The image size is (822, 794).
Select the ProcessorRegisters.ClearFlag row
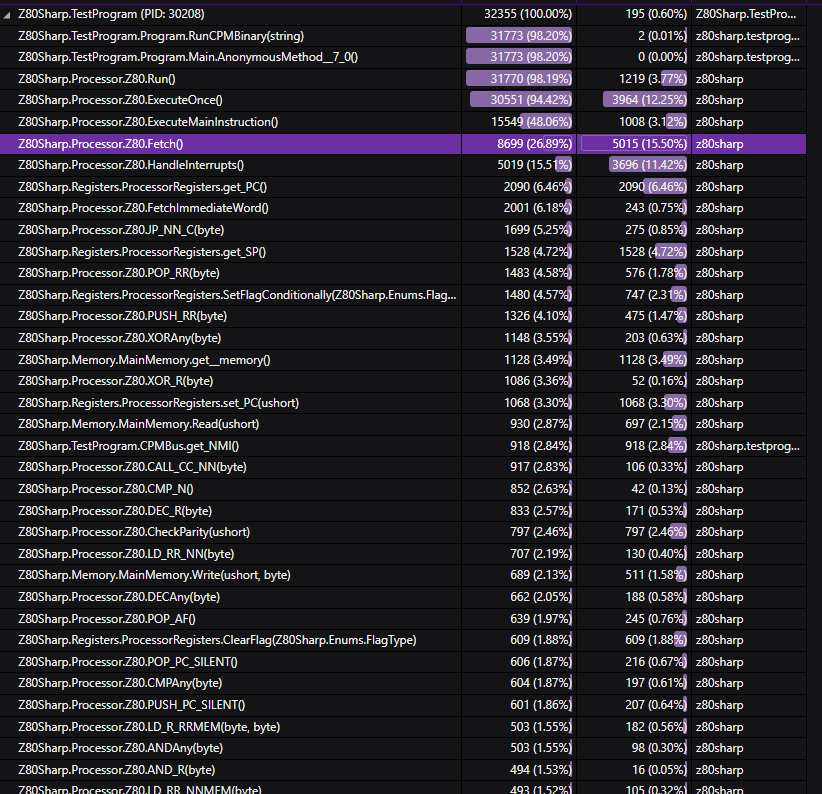403,640
